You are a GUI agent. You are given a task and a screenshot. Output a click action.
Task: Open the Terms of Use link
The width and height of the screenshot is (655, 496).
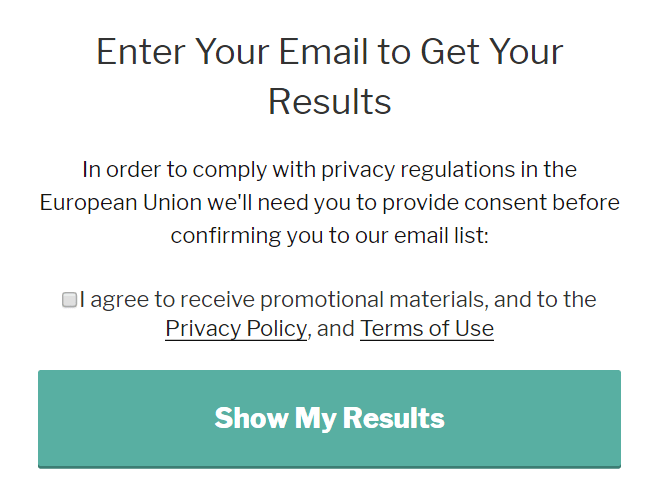point(427,329)
